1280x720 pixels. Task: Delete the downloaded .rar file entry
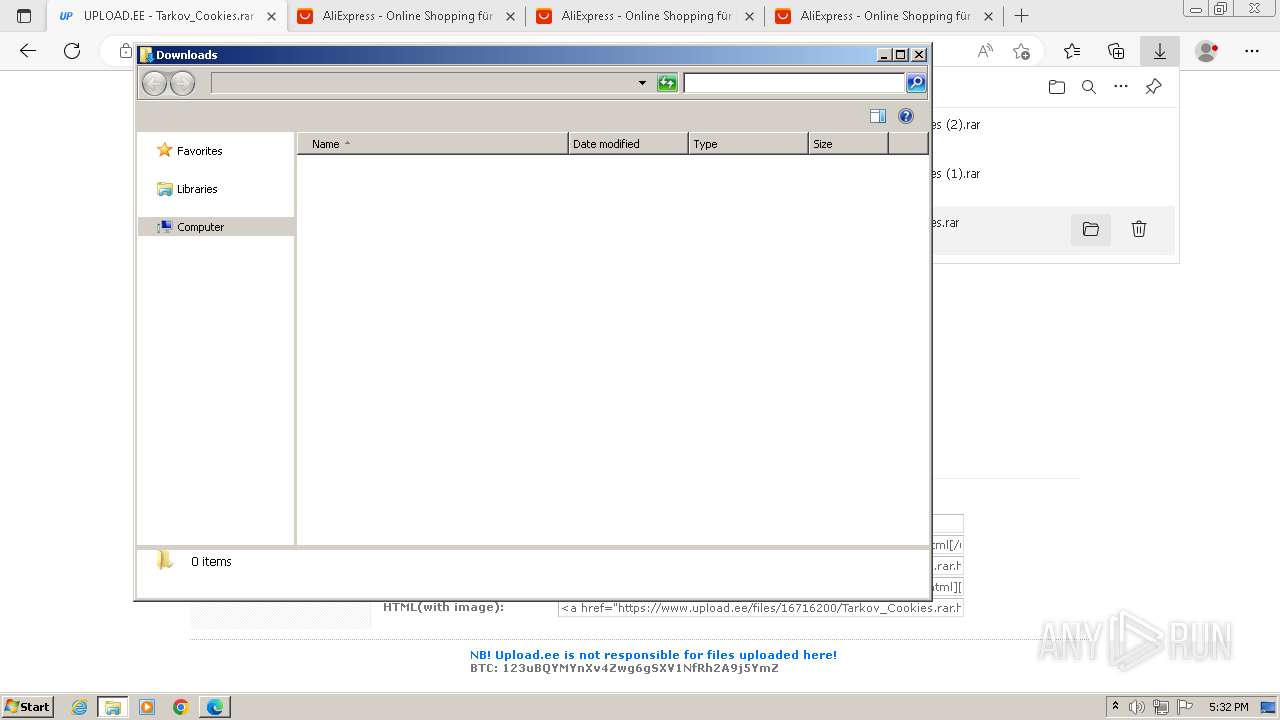click(1138, 229)
